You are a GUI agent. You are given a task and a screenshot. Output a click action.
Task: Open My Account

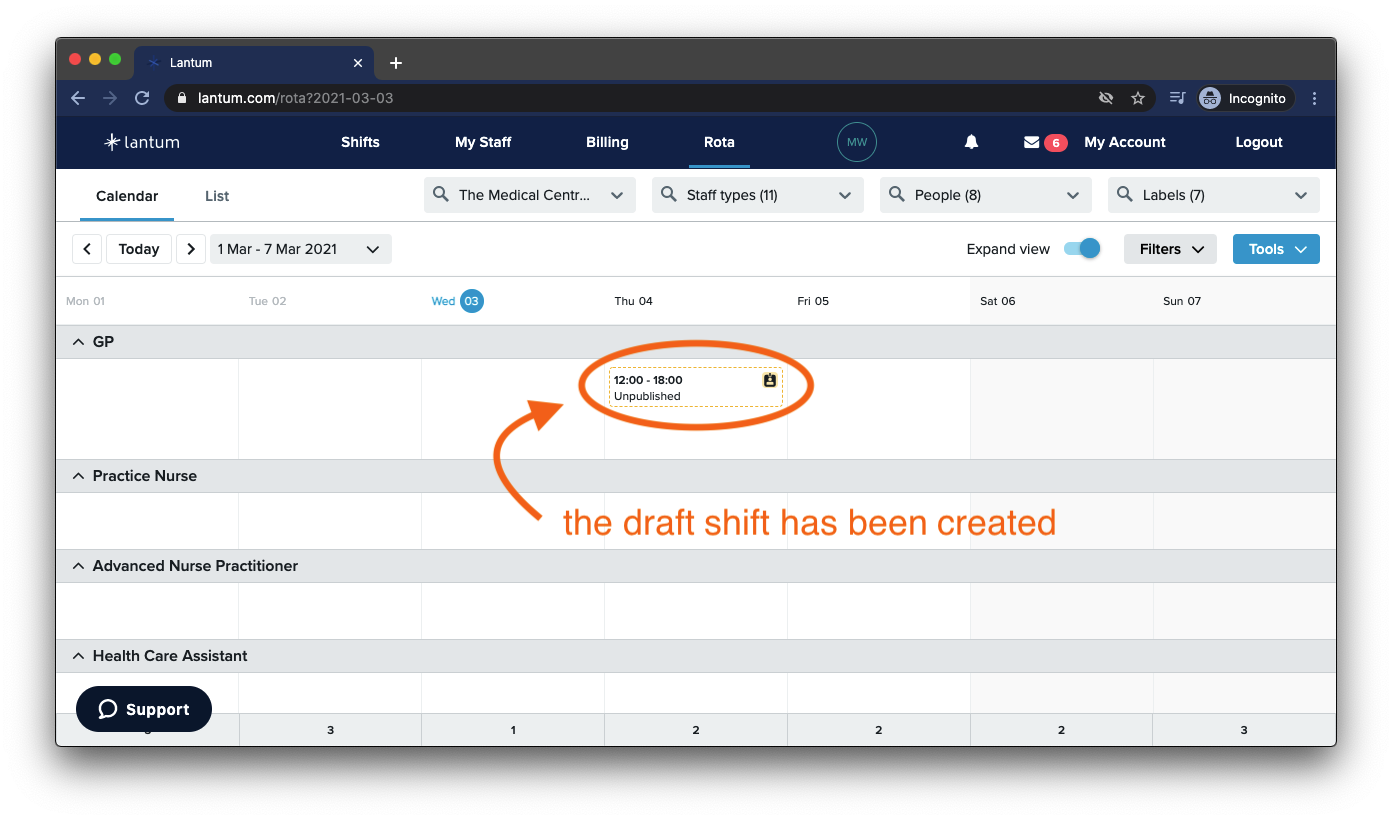pos(1125,142)
